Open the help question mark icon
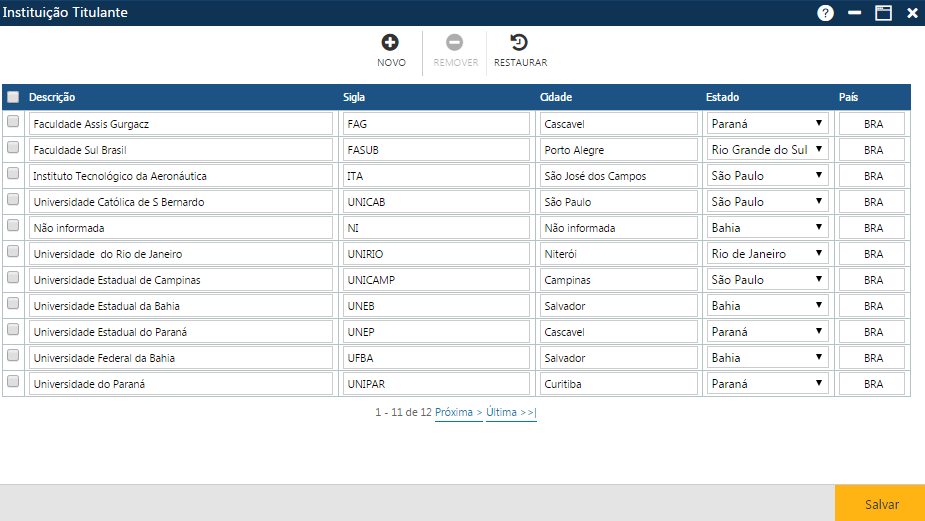Viewport: 925px width, 521px height. click(x=825, y=13)
